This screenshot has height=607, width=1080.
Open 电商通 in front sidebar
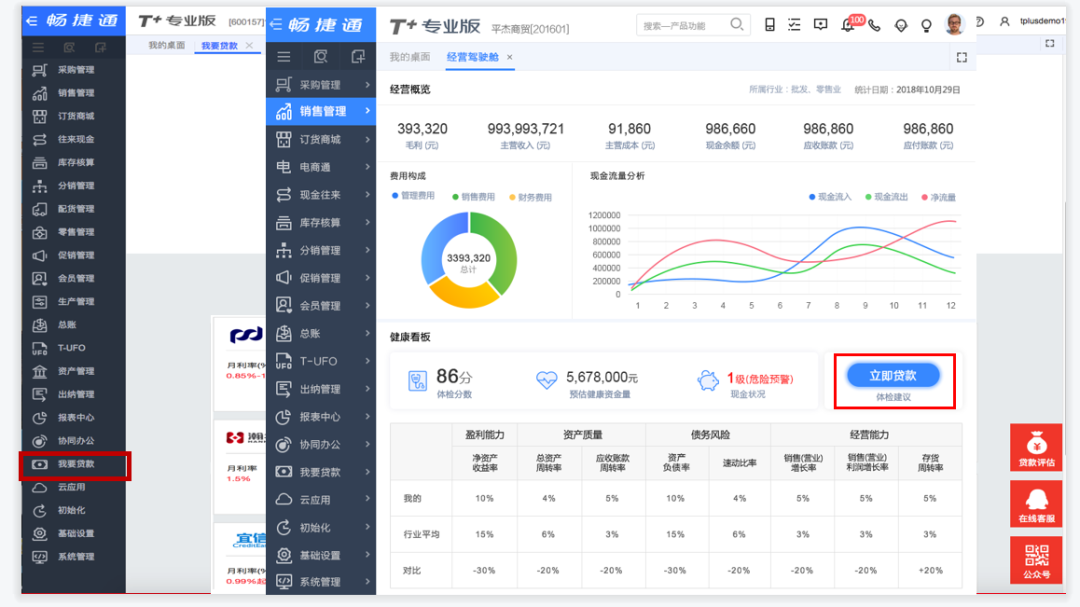click(x=321, y=167)
